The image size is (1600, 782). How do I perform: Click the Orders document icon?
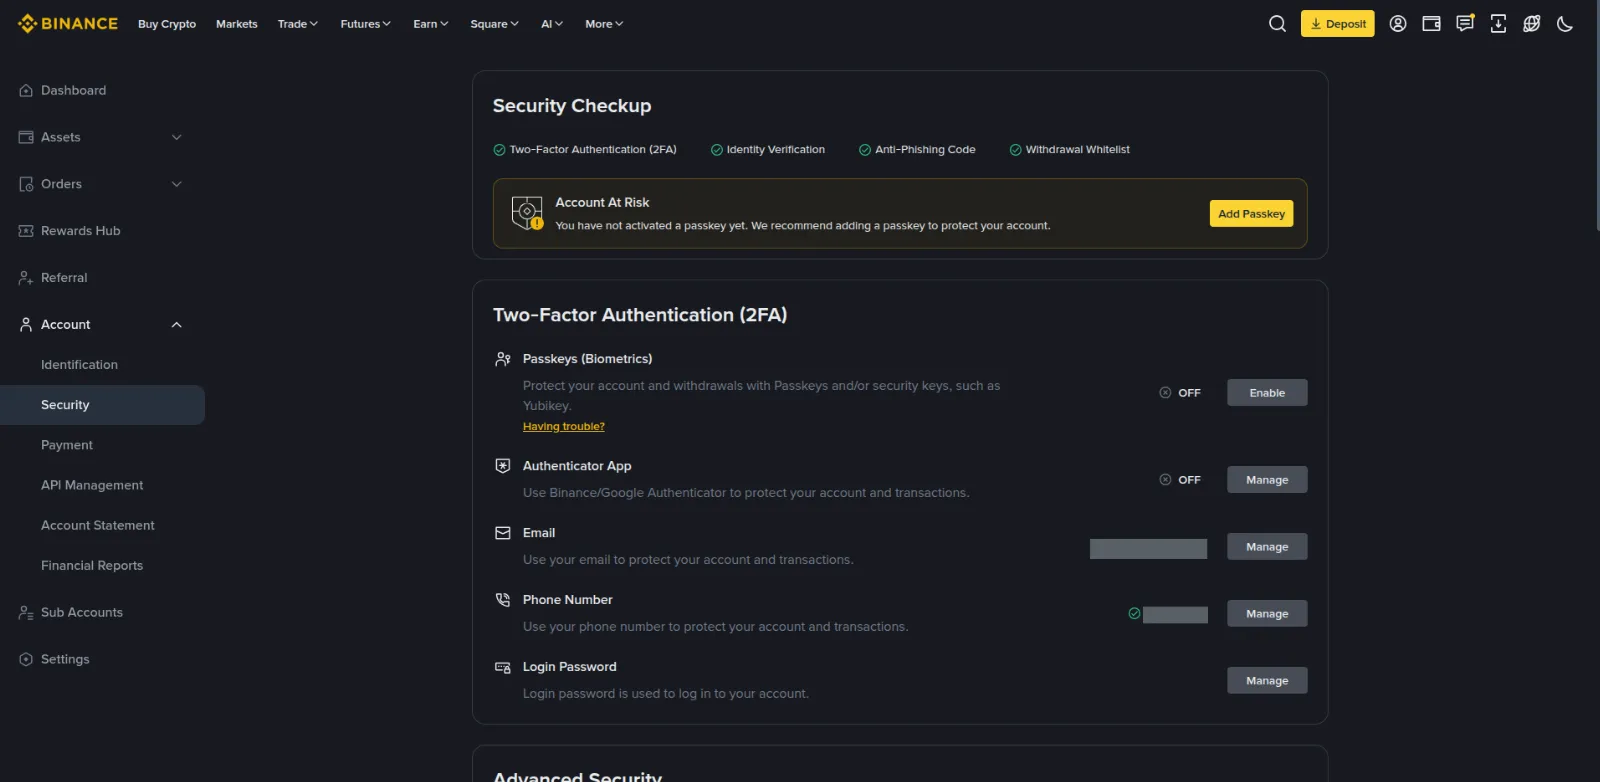(x=26, y=184)
